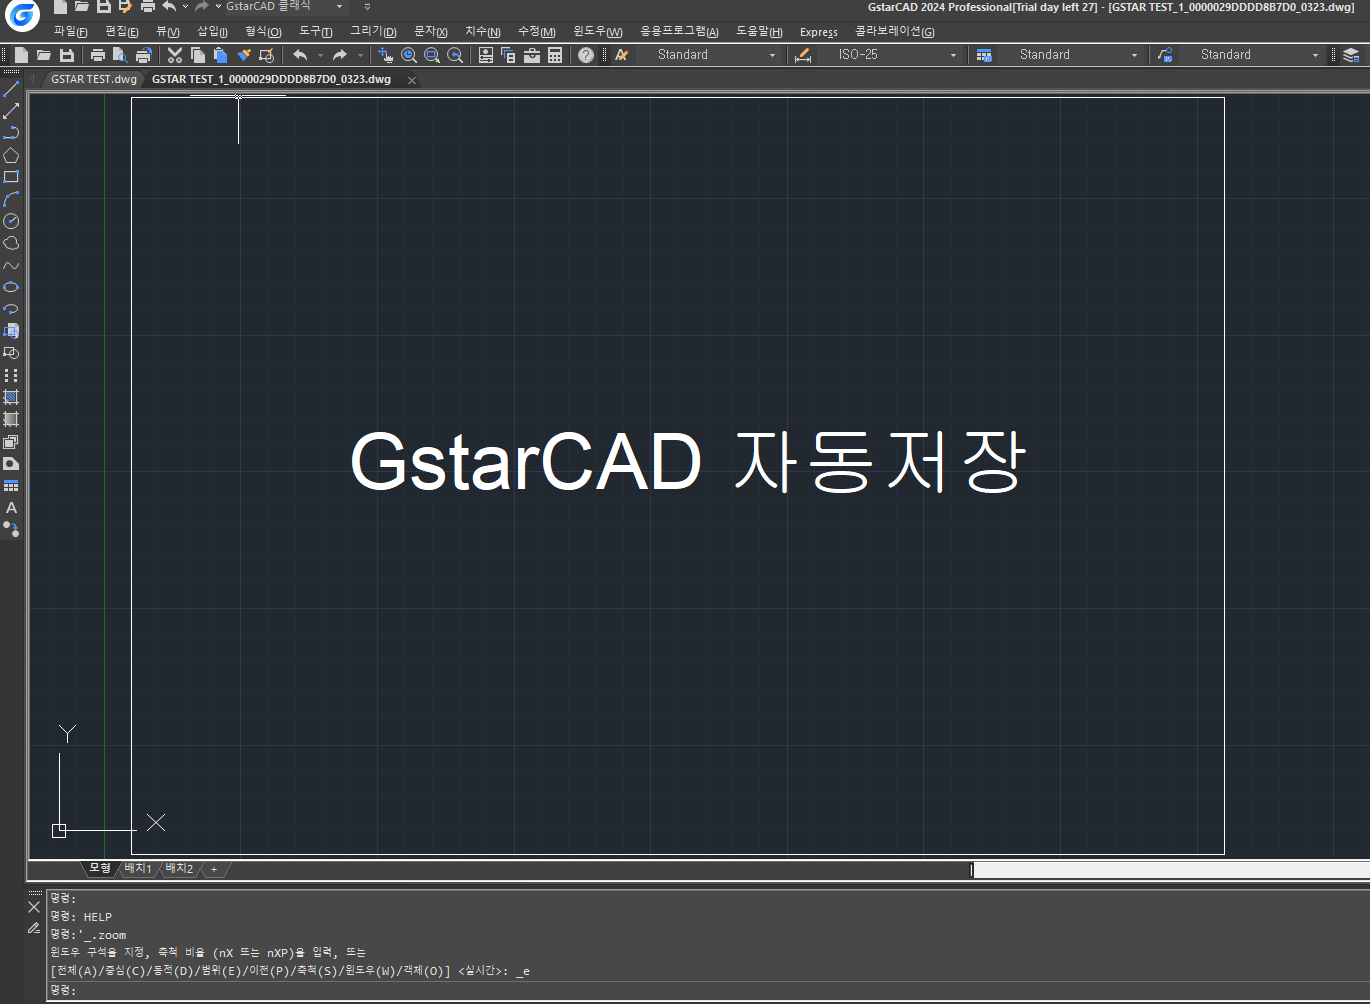This screenshot has width=1370, height=1004.
Task: Open the Layer properties manager icon
Action: point(1351,55)
